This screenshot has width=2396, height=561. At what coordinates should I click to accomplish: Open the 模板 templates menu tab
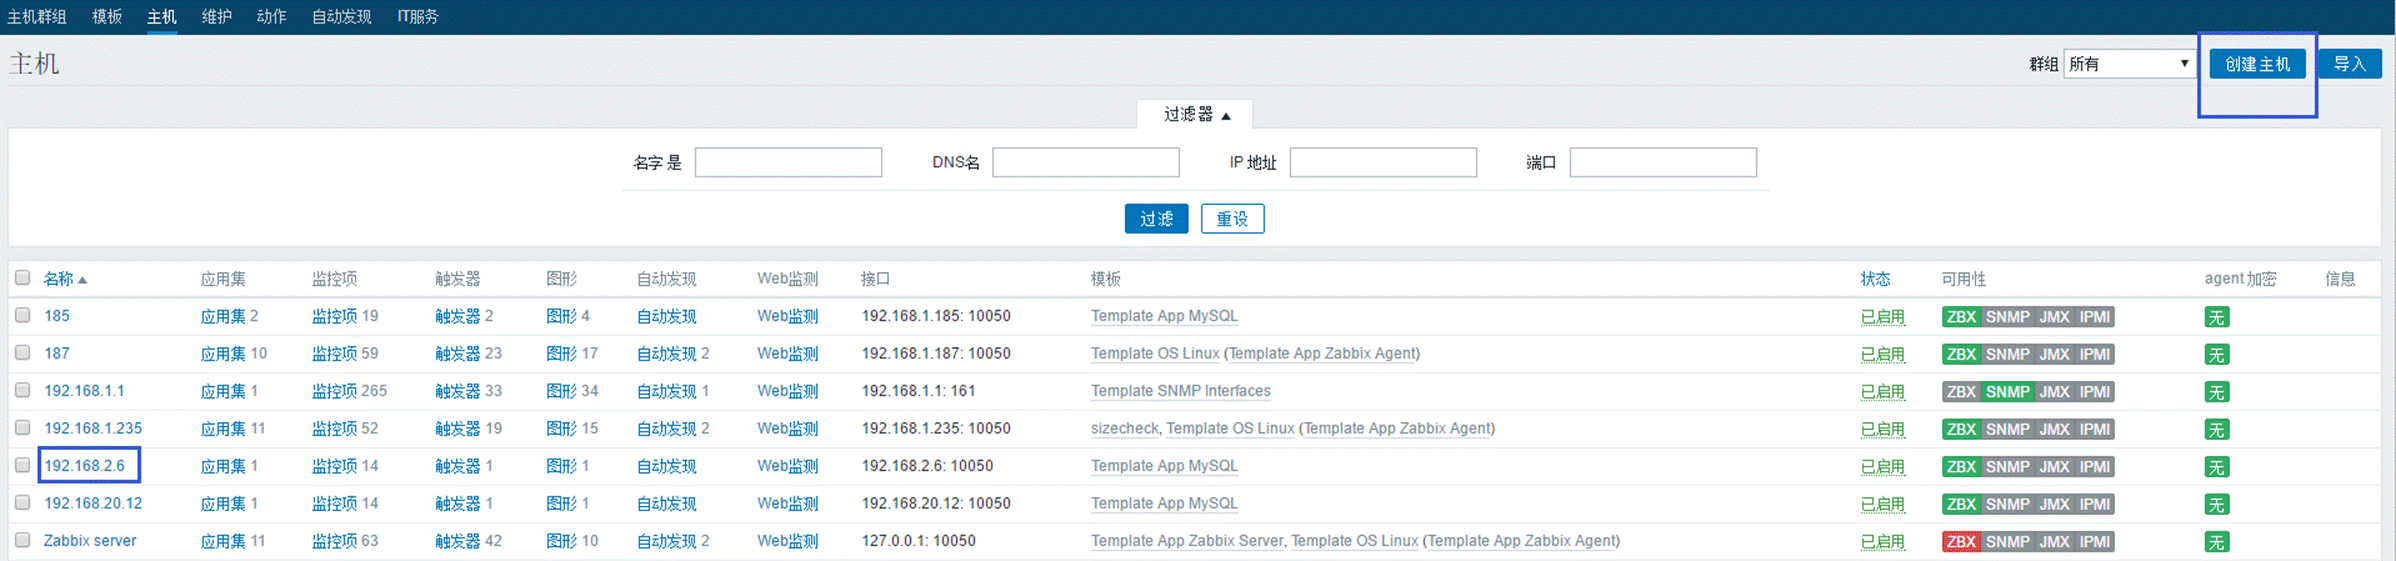pos(107,17)
